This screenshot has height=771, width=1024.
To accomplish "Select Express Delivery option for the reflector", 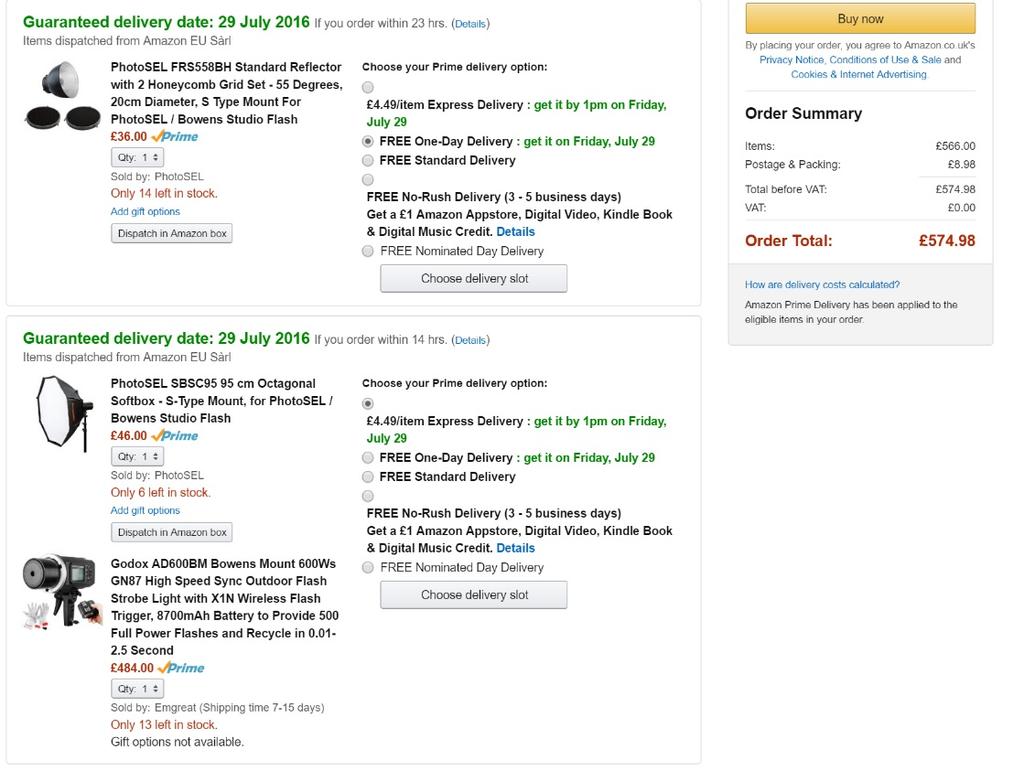I will click(x=369, y=87).
